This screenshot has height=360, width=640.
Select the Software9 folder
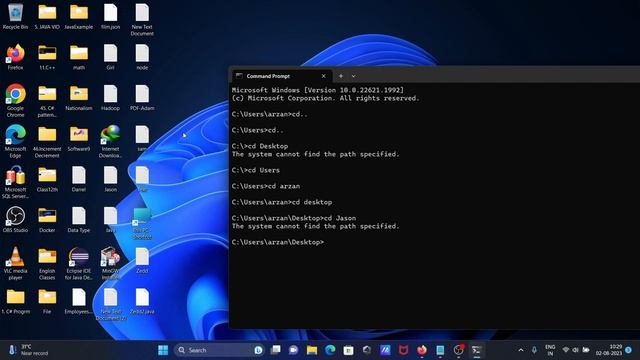[x=79, y=138]
